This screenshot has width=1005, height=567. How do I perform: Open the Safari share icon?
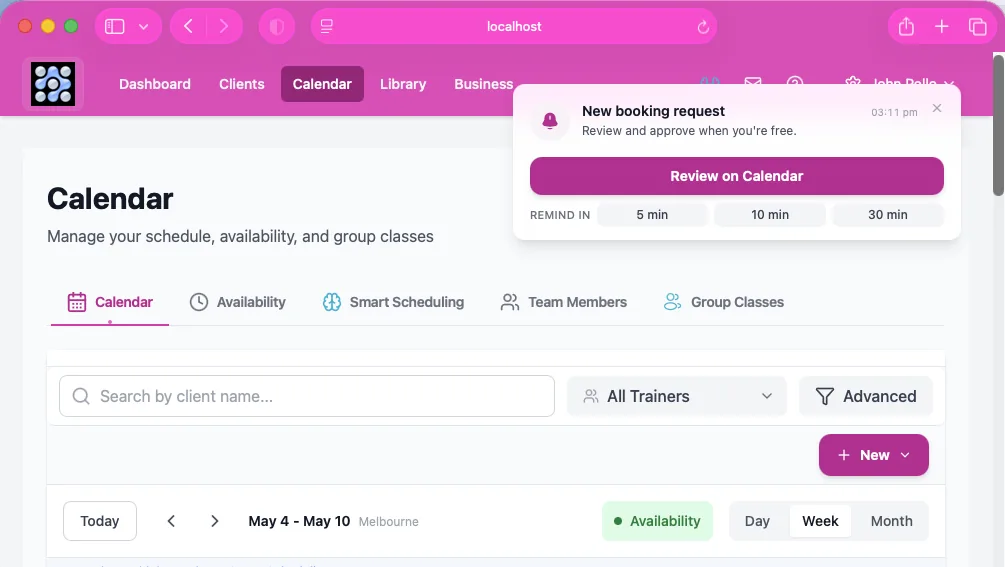(x=906, y=26)
